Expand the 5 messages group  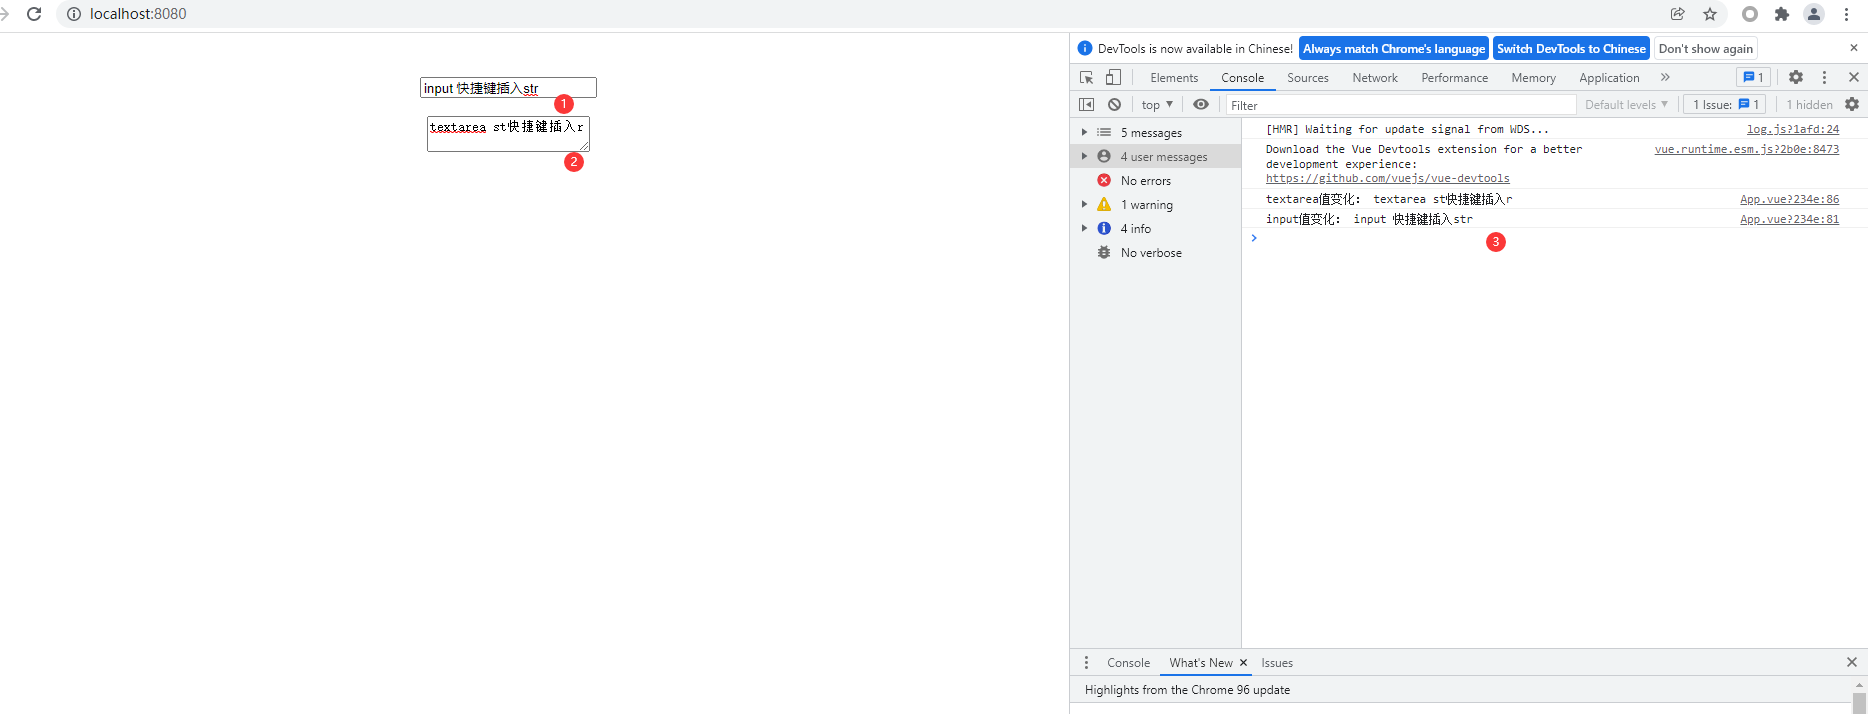pos(1084,132)
